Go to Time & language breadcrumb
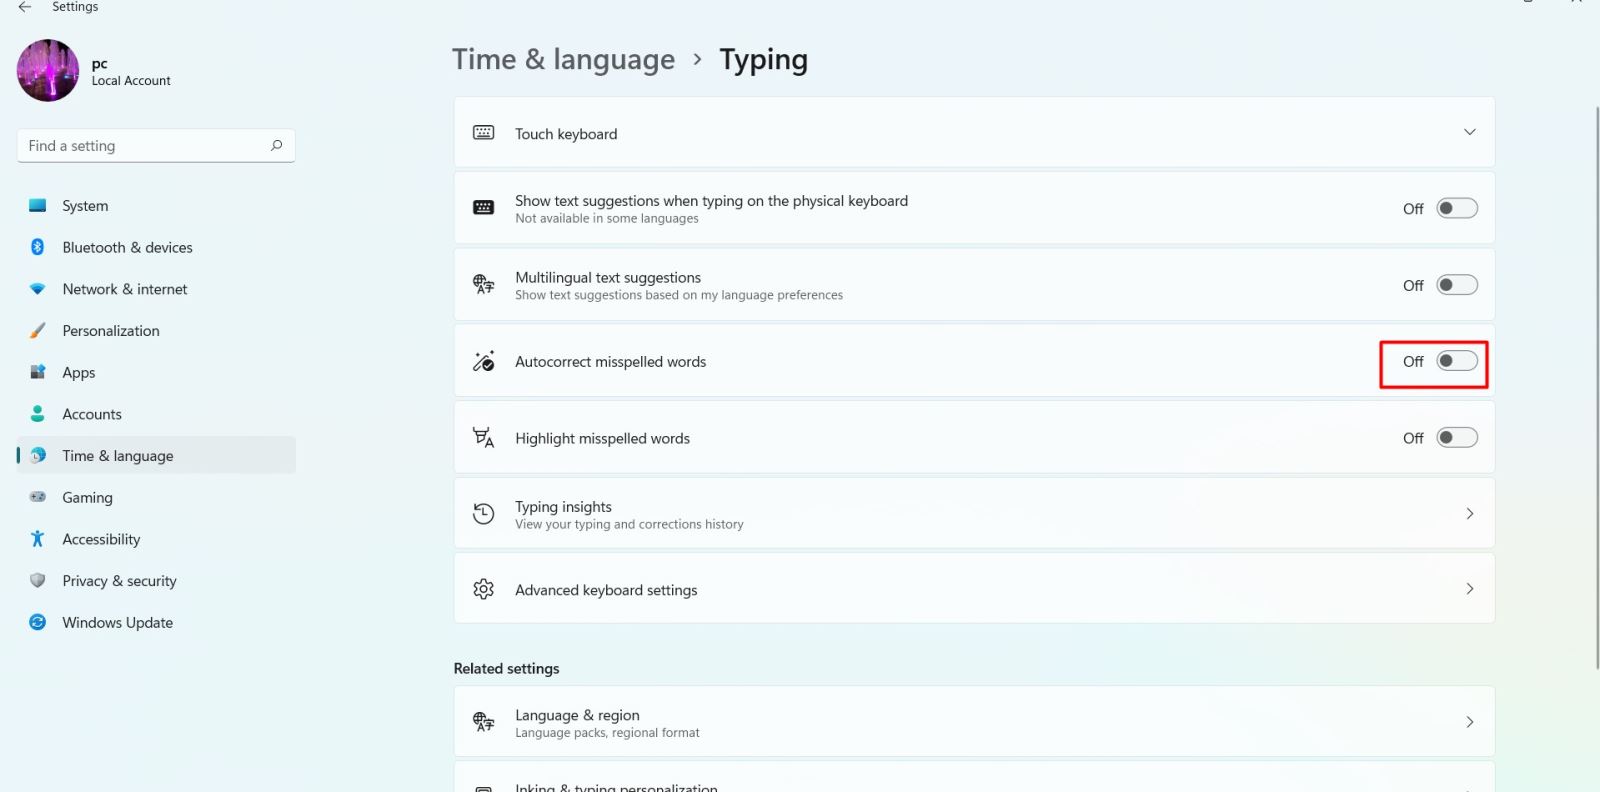Viewport: 1600px width, 792px height. coord(563,60)
